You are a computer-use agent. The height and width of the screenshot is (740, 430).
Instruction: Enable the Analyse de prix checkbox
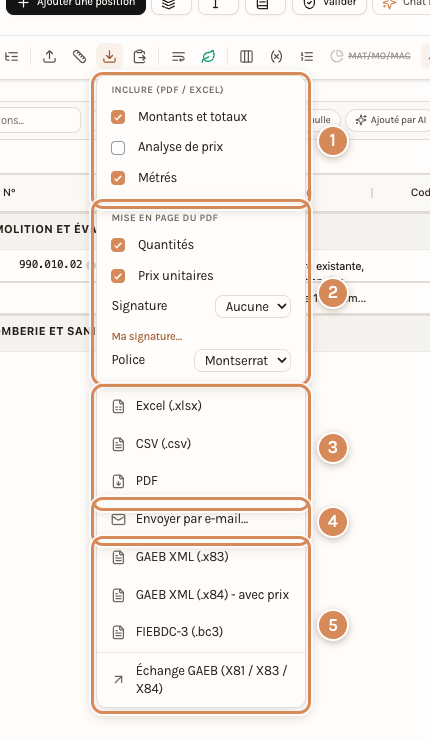[118, 148]
